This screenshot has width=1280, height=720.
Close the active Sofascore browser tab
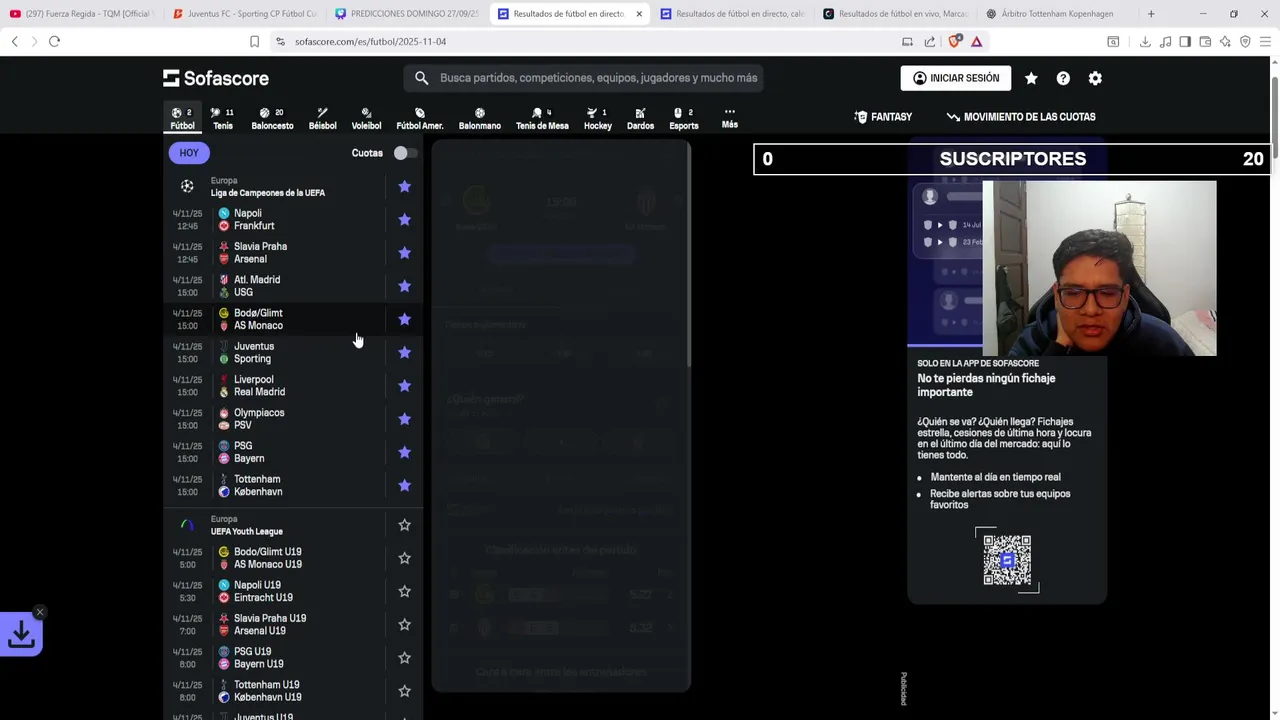(x=639, y=14)
